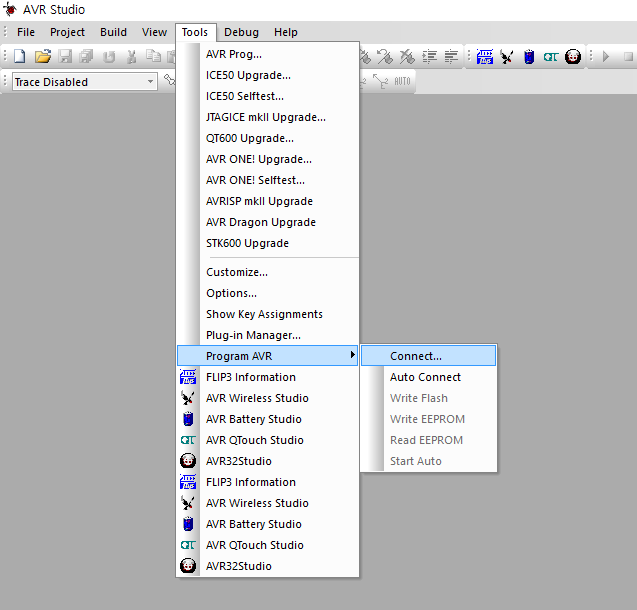The width and height of the screenshot is (637, 610).
Task: Expand the Program AVR submenu entry
Action: click(267, 356)
